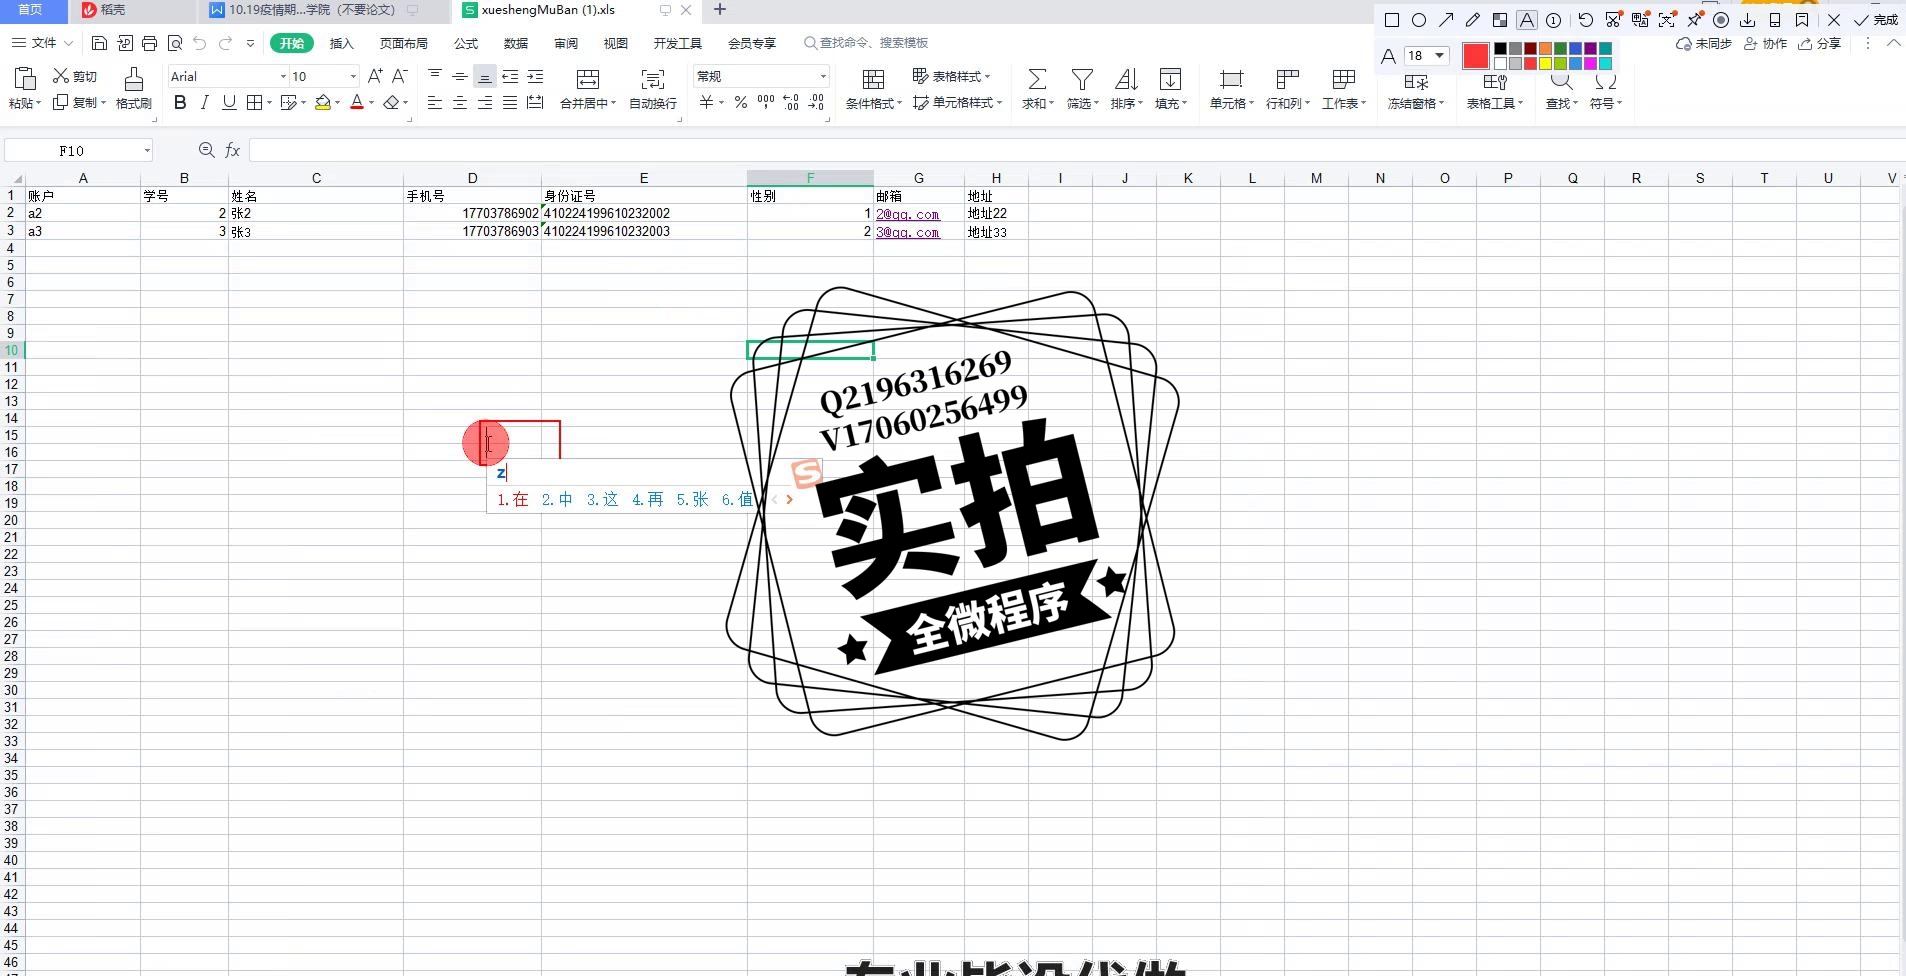Toggle underline formatting
This screenshot has height=976, width=1906.
click(229, 102)
